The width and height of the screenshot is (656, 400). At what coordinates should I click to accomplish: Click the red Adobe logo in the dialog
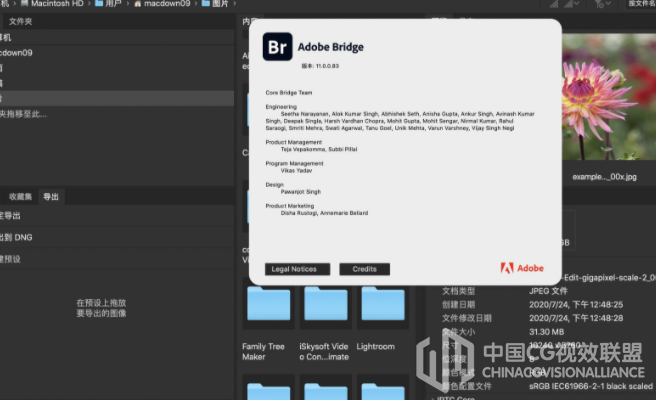click(522, 268)
